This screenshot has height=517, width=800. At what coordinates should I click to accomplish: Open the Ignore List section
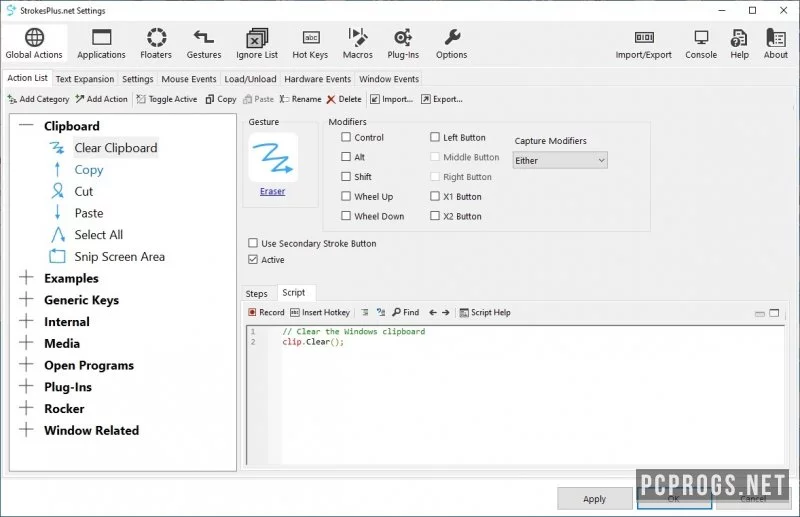click(257, 44)
